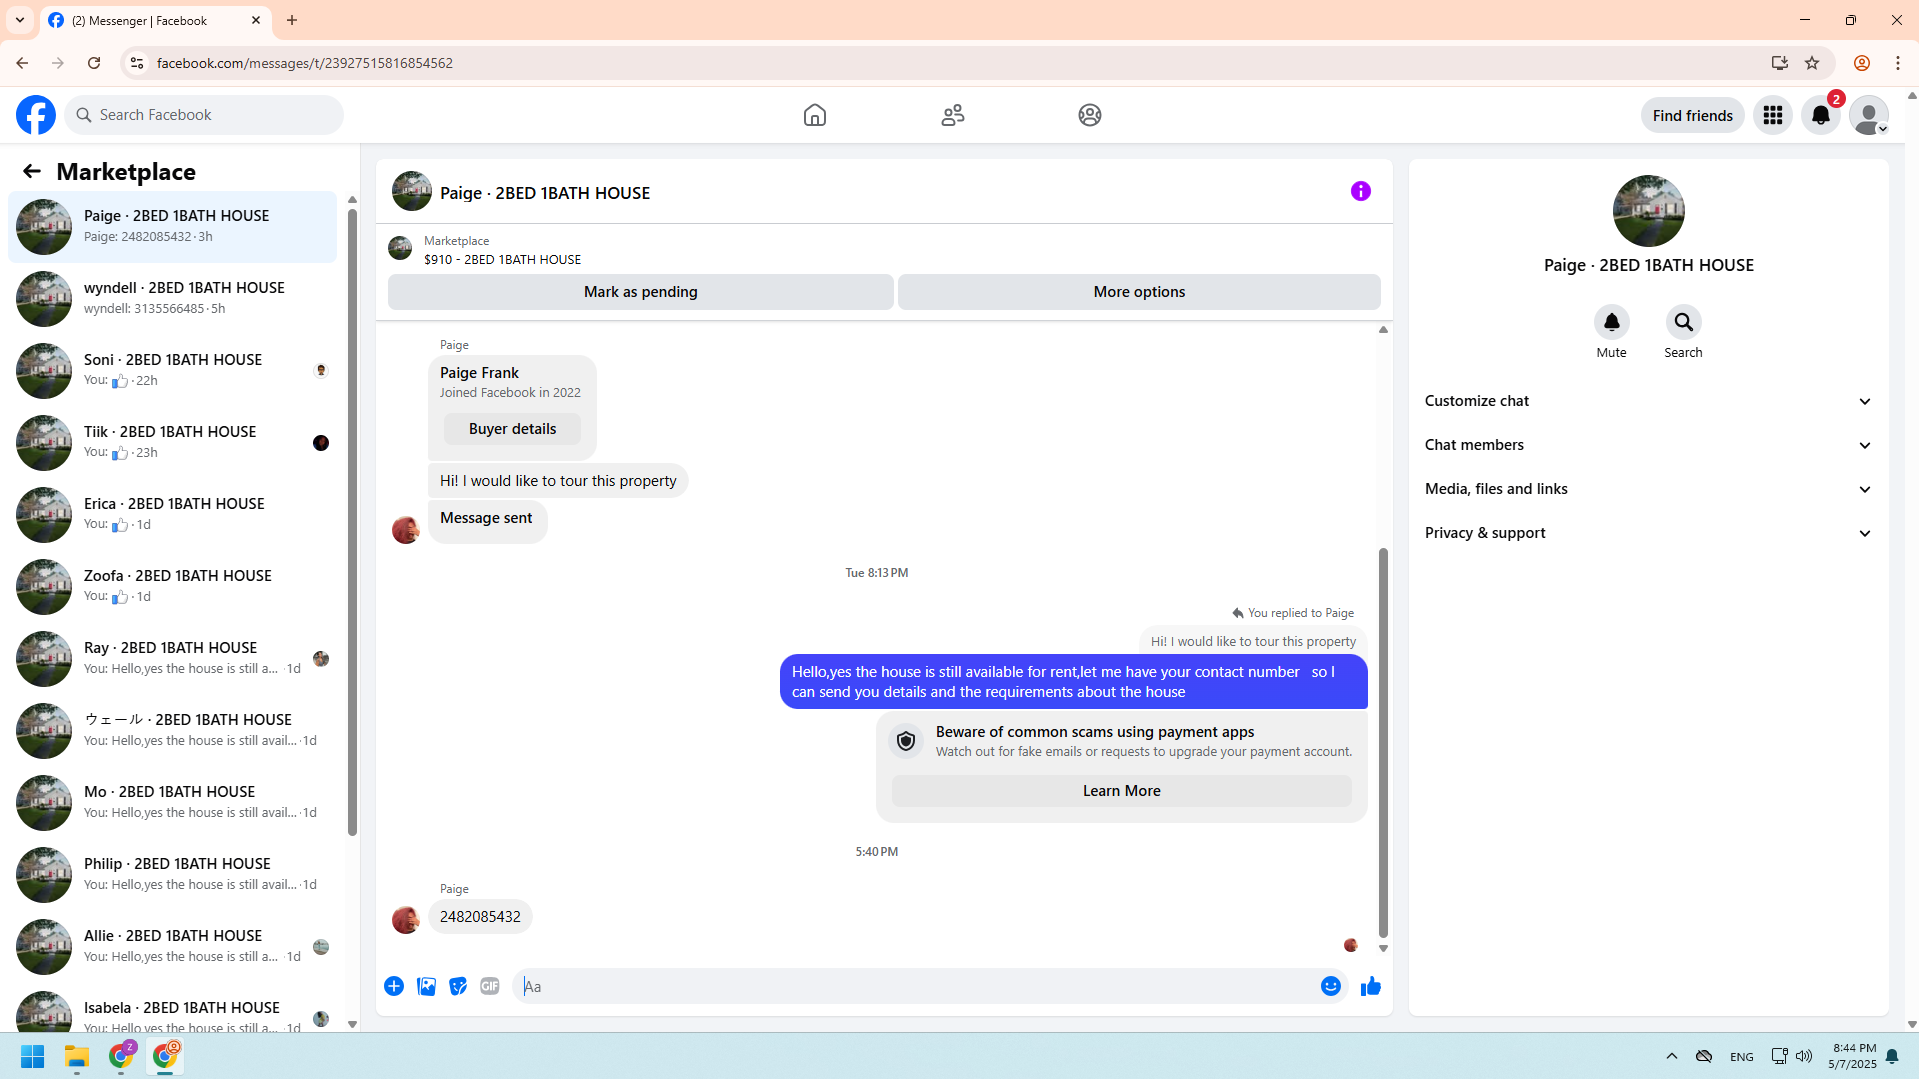
Task: Send a thumbs-up like
Action: [1371, 986]
